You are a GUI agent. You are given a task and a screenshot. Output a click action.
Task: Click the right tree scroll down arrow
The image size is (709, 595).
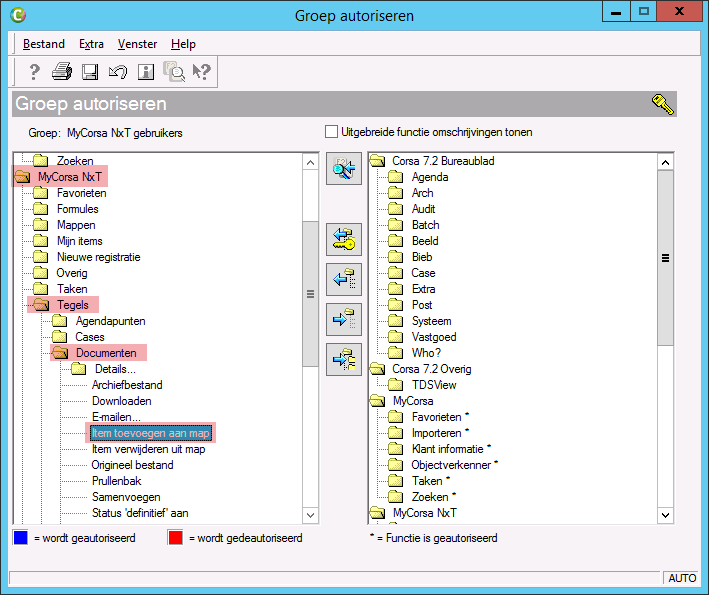click(665, 515)
